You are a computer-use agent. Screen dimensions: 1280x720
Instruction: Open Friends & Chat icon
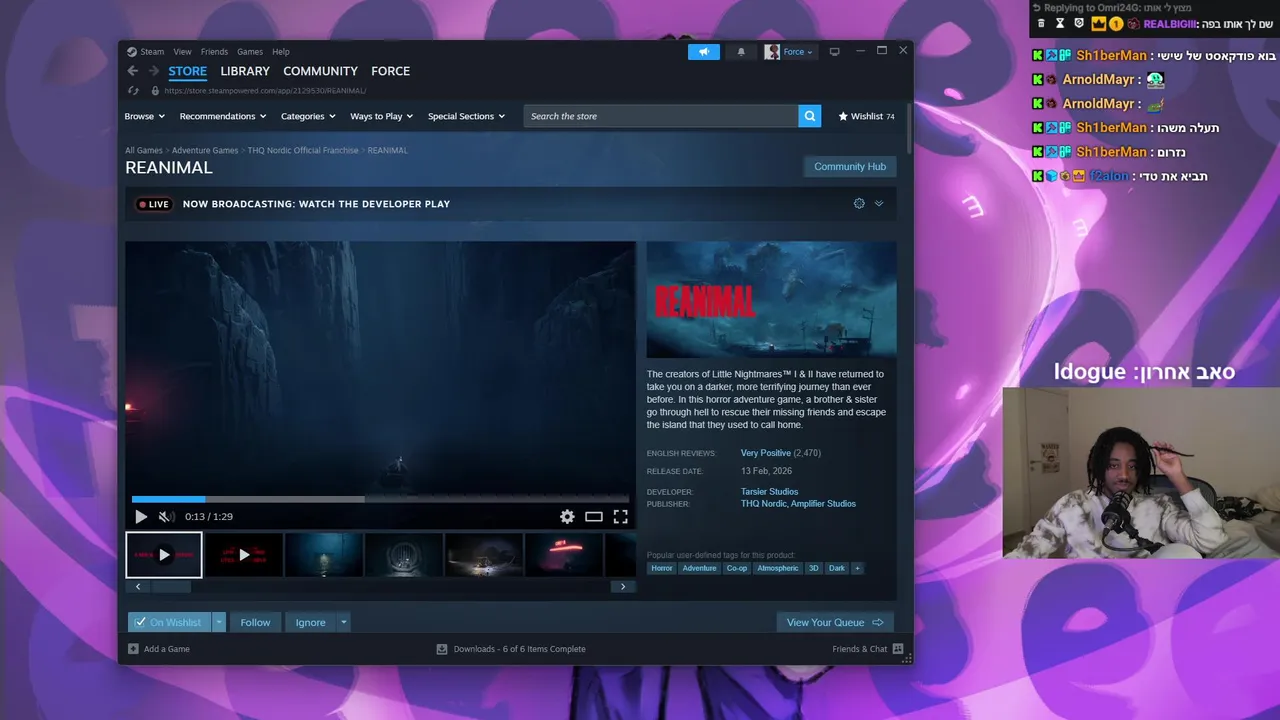(x=898, y=649)
